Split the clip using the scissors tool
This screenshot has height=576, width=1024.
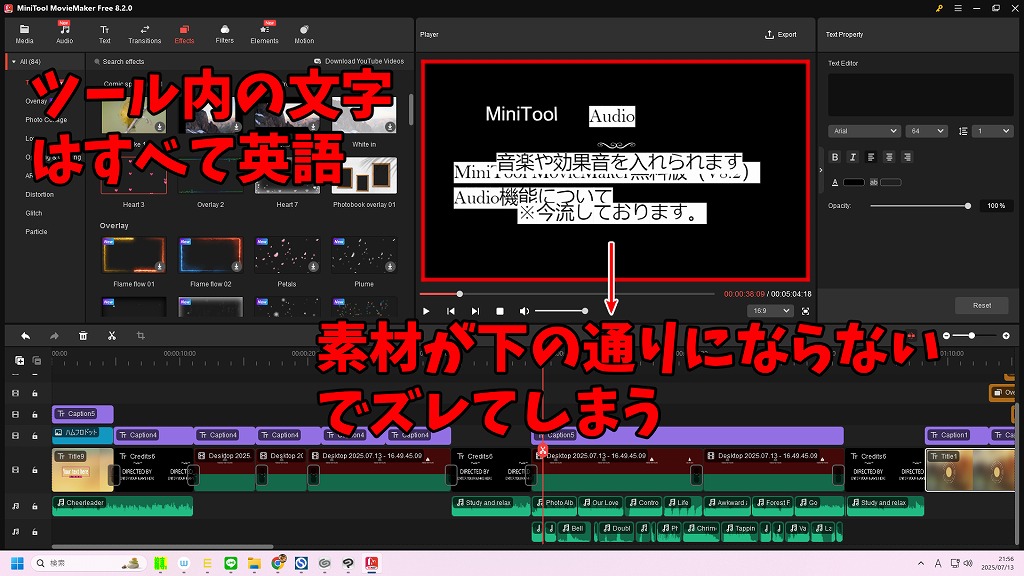click(x=112, y=336)
